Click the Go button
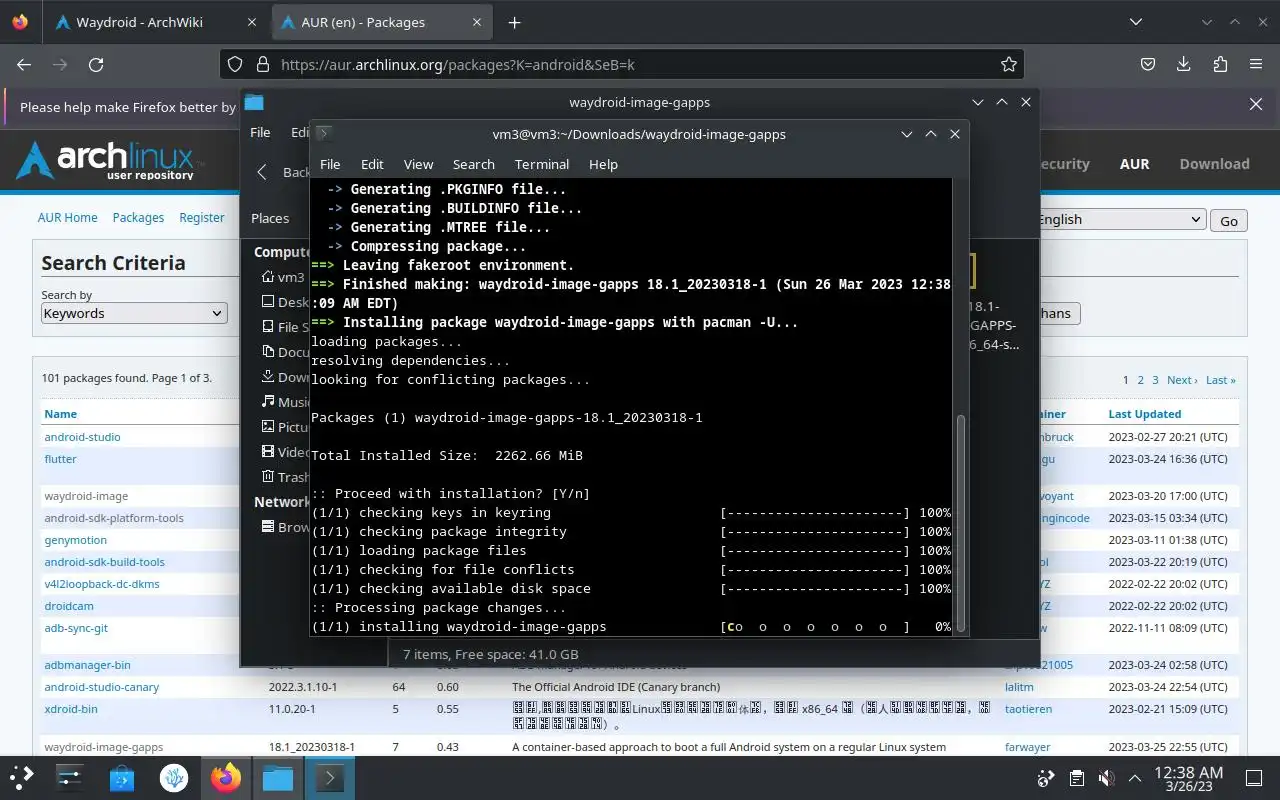The height and width of the screenshot is (800, 1280). [x=1229, y=221]
